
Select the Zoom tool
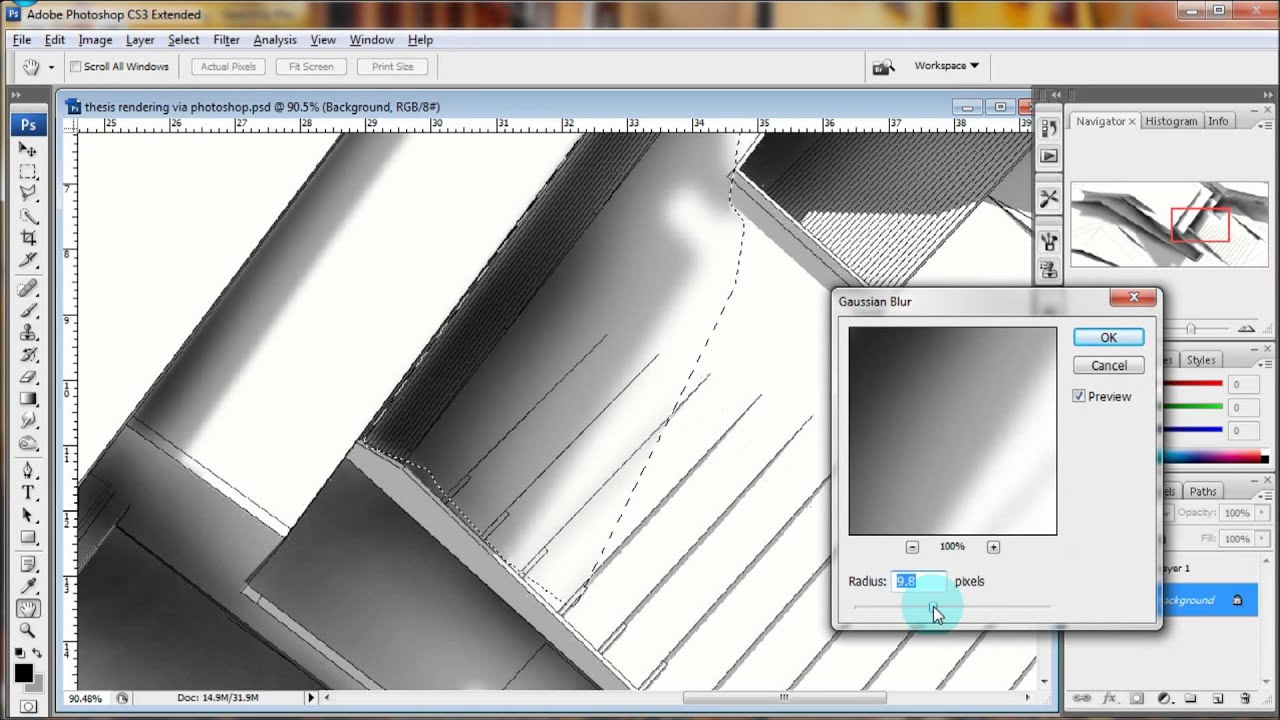coord(28,630)
